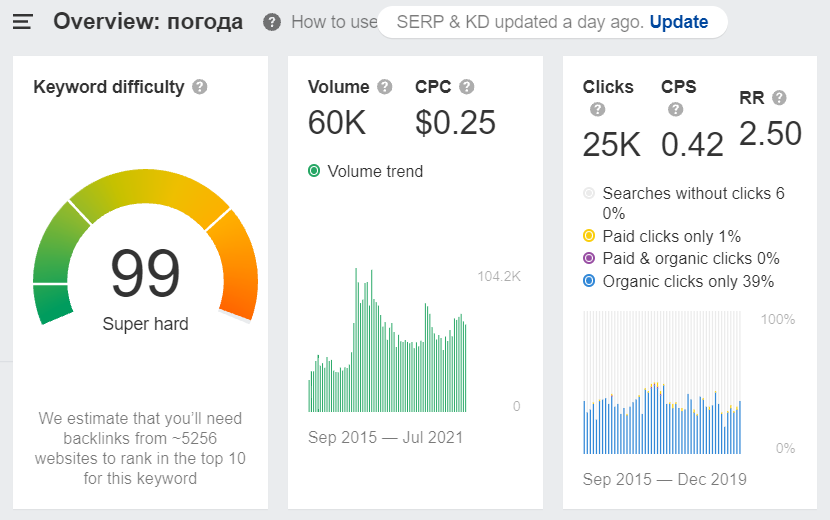The height and width of the screenshot is (520, 830).
Task: Click the Overview: погода page title
Action: (148, 22)
